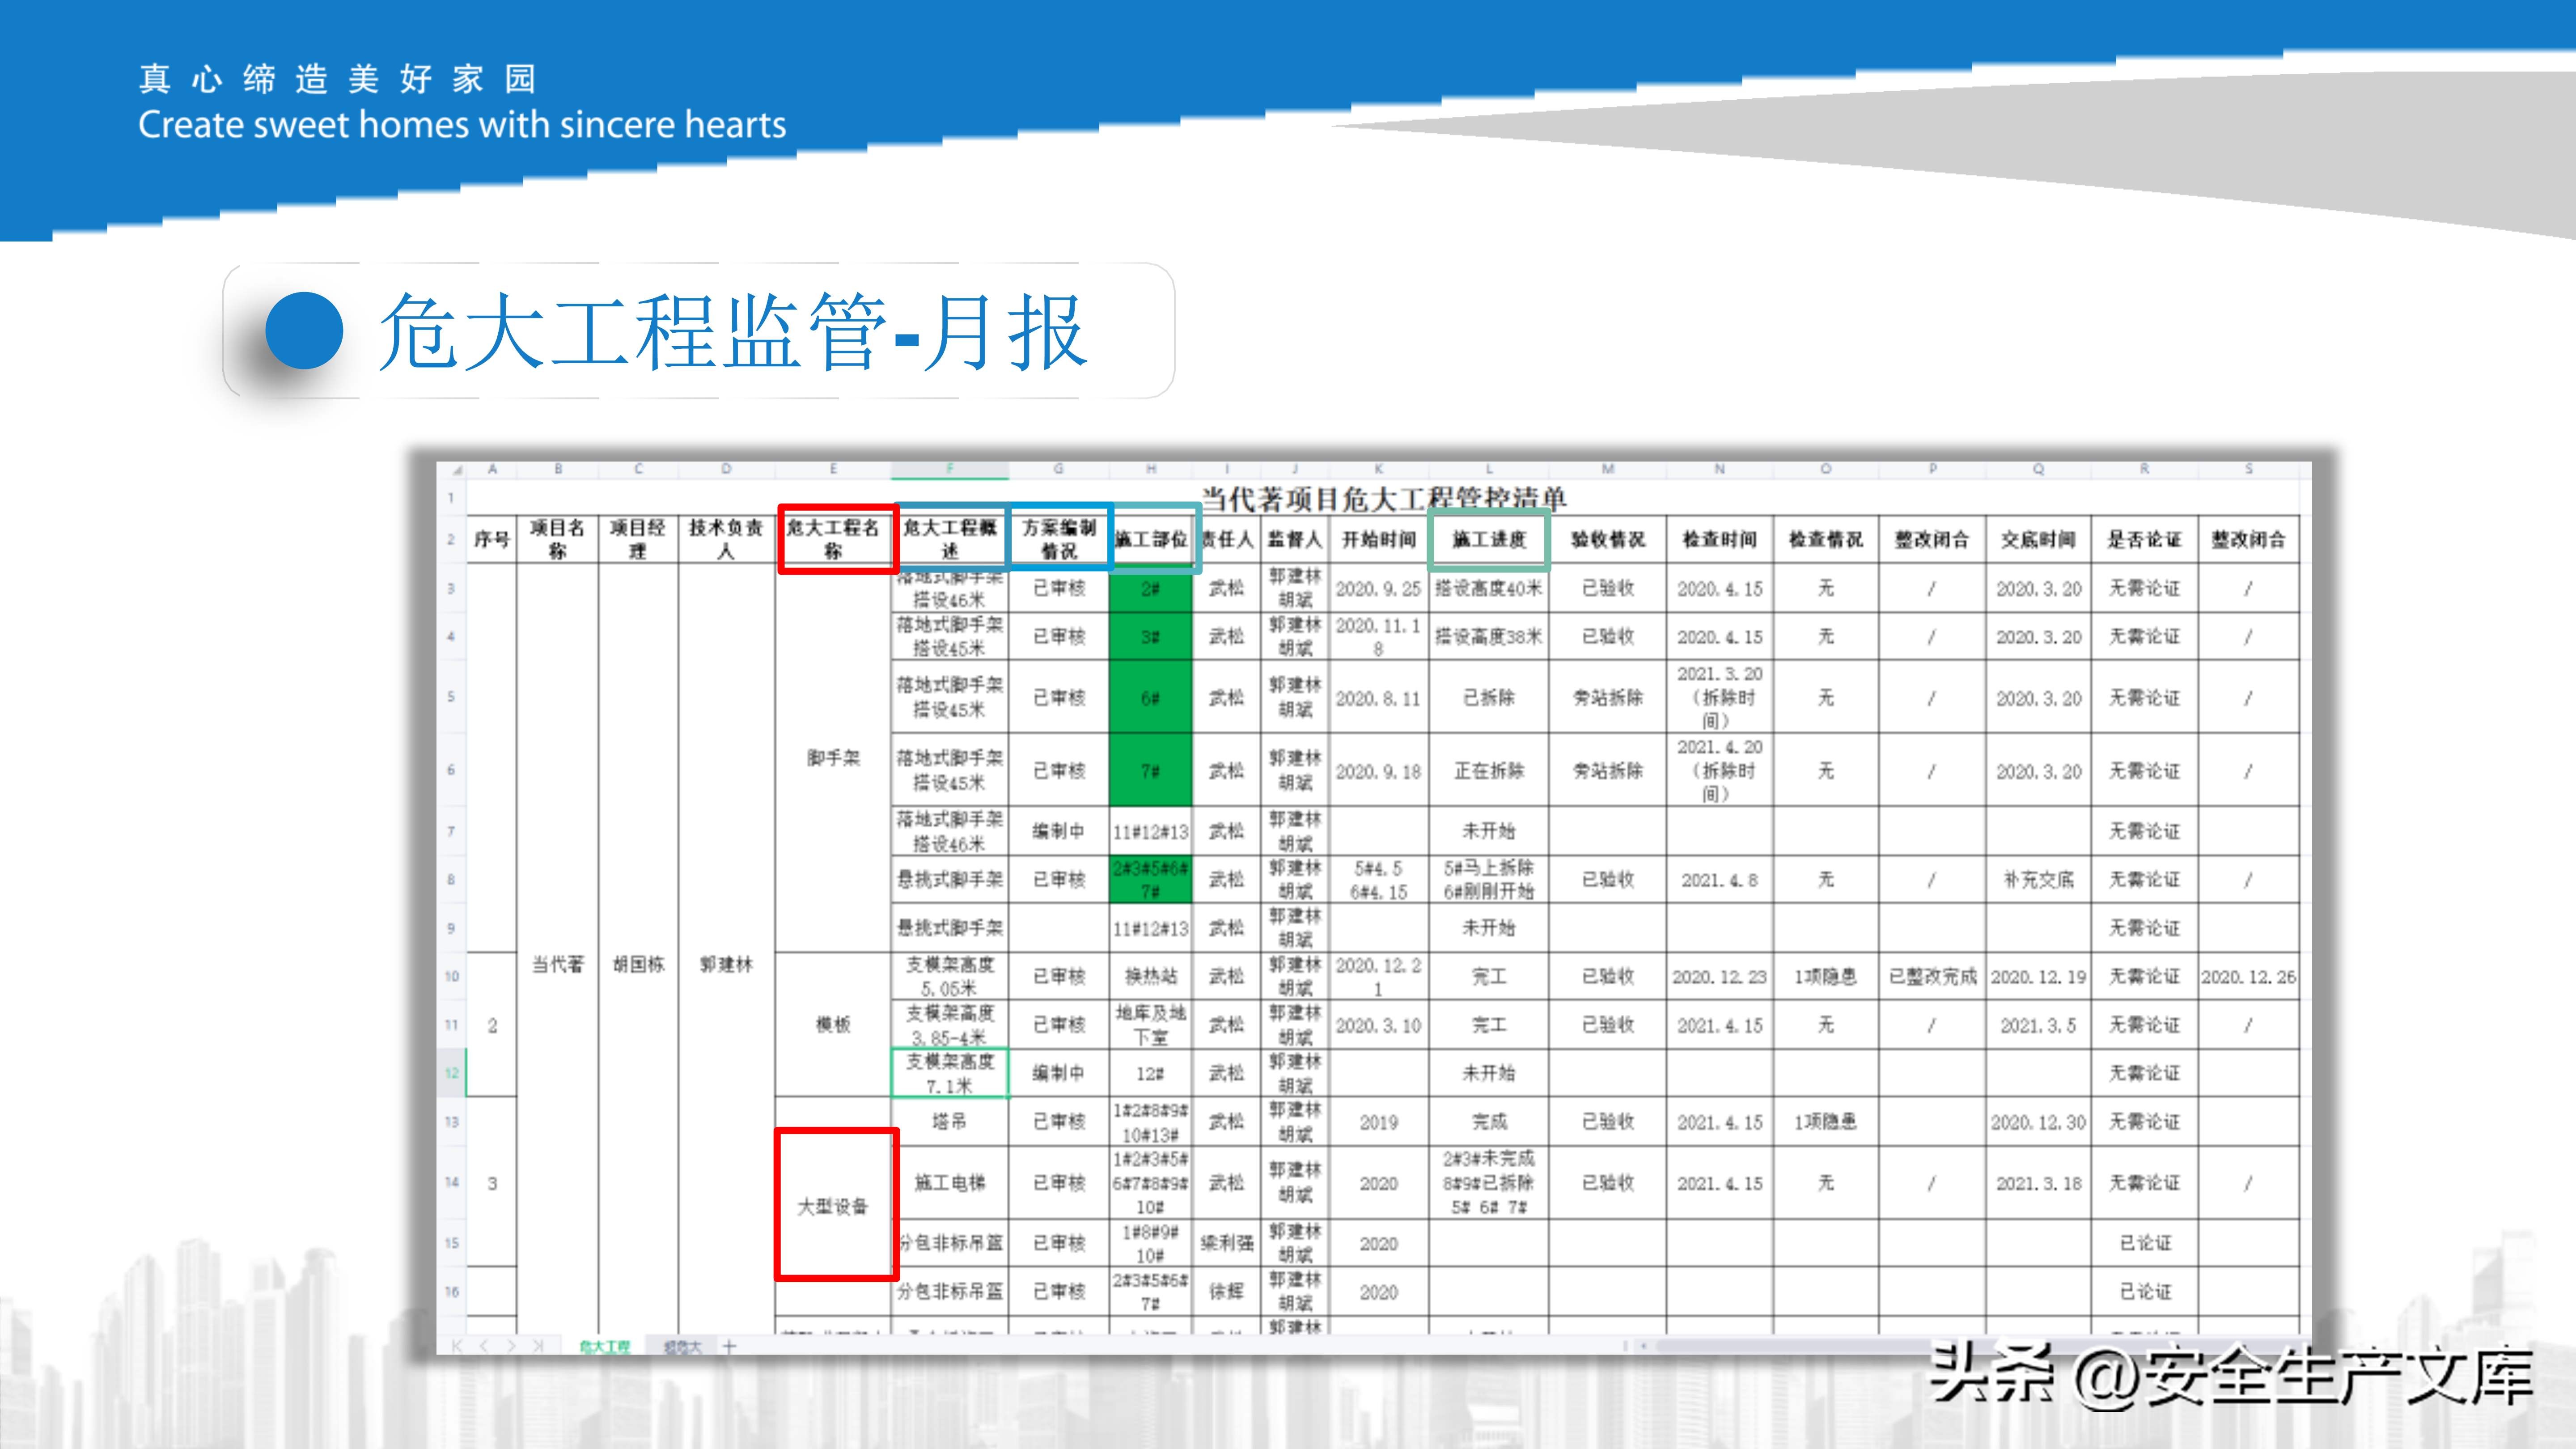This screenshot has width=2576, height=1449.
Task: Click the 2021.4.8 inspection date cell
Action: click(1720, 880)
